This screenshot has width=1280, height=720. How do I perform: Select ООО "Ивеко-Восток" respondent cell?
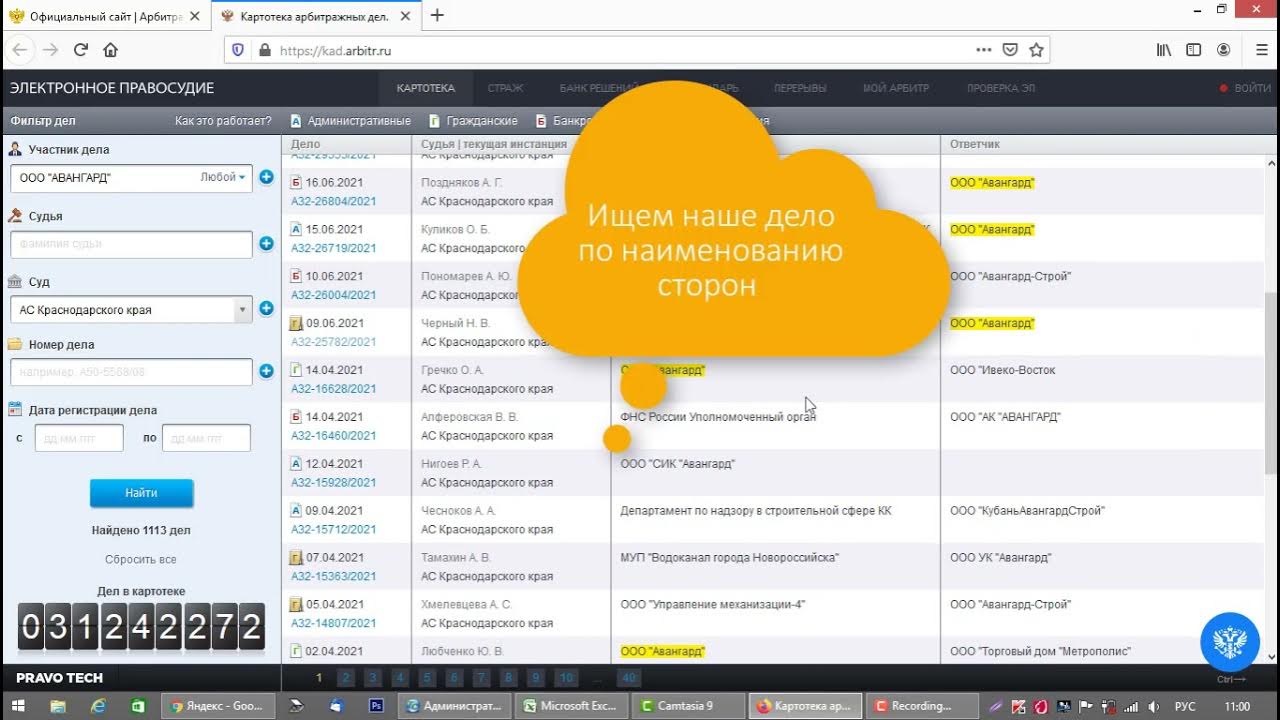[1003, 370]
